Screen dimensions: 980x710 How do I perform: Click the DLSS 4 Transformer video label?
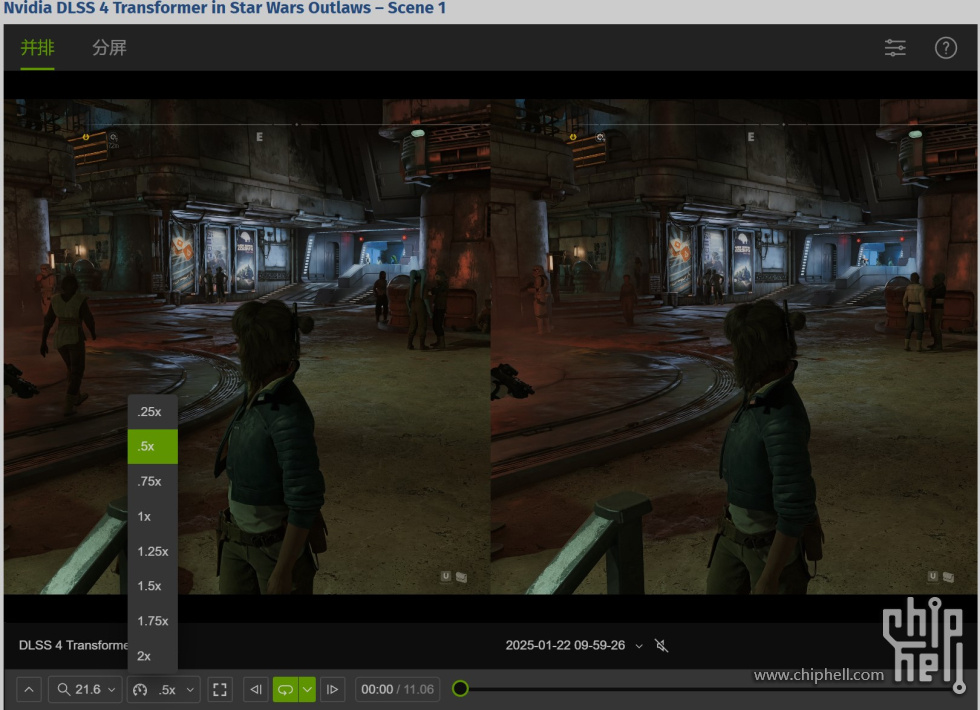click(73, 646)
